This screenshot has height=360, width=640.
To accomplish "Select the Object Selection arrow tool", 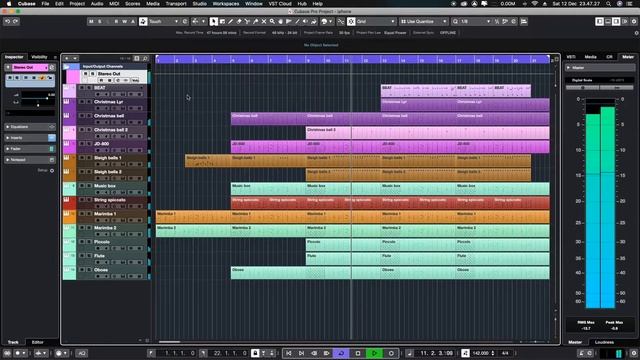I will (x=213, y=21).
